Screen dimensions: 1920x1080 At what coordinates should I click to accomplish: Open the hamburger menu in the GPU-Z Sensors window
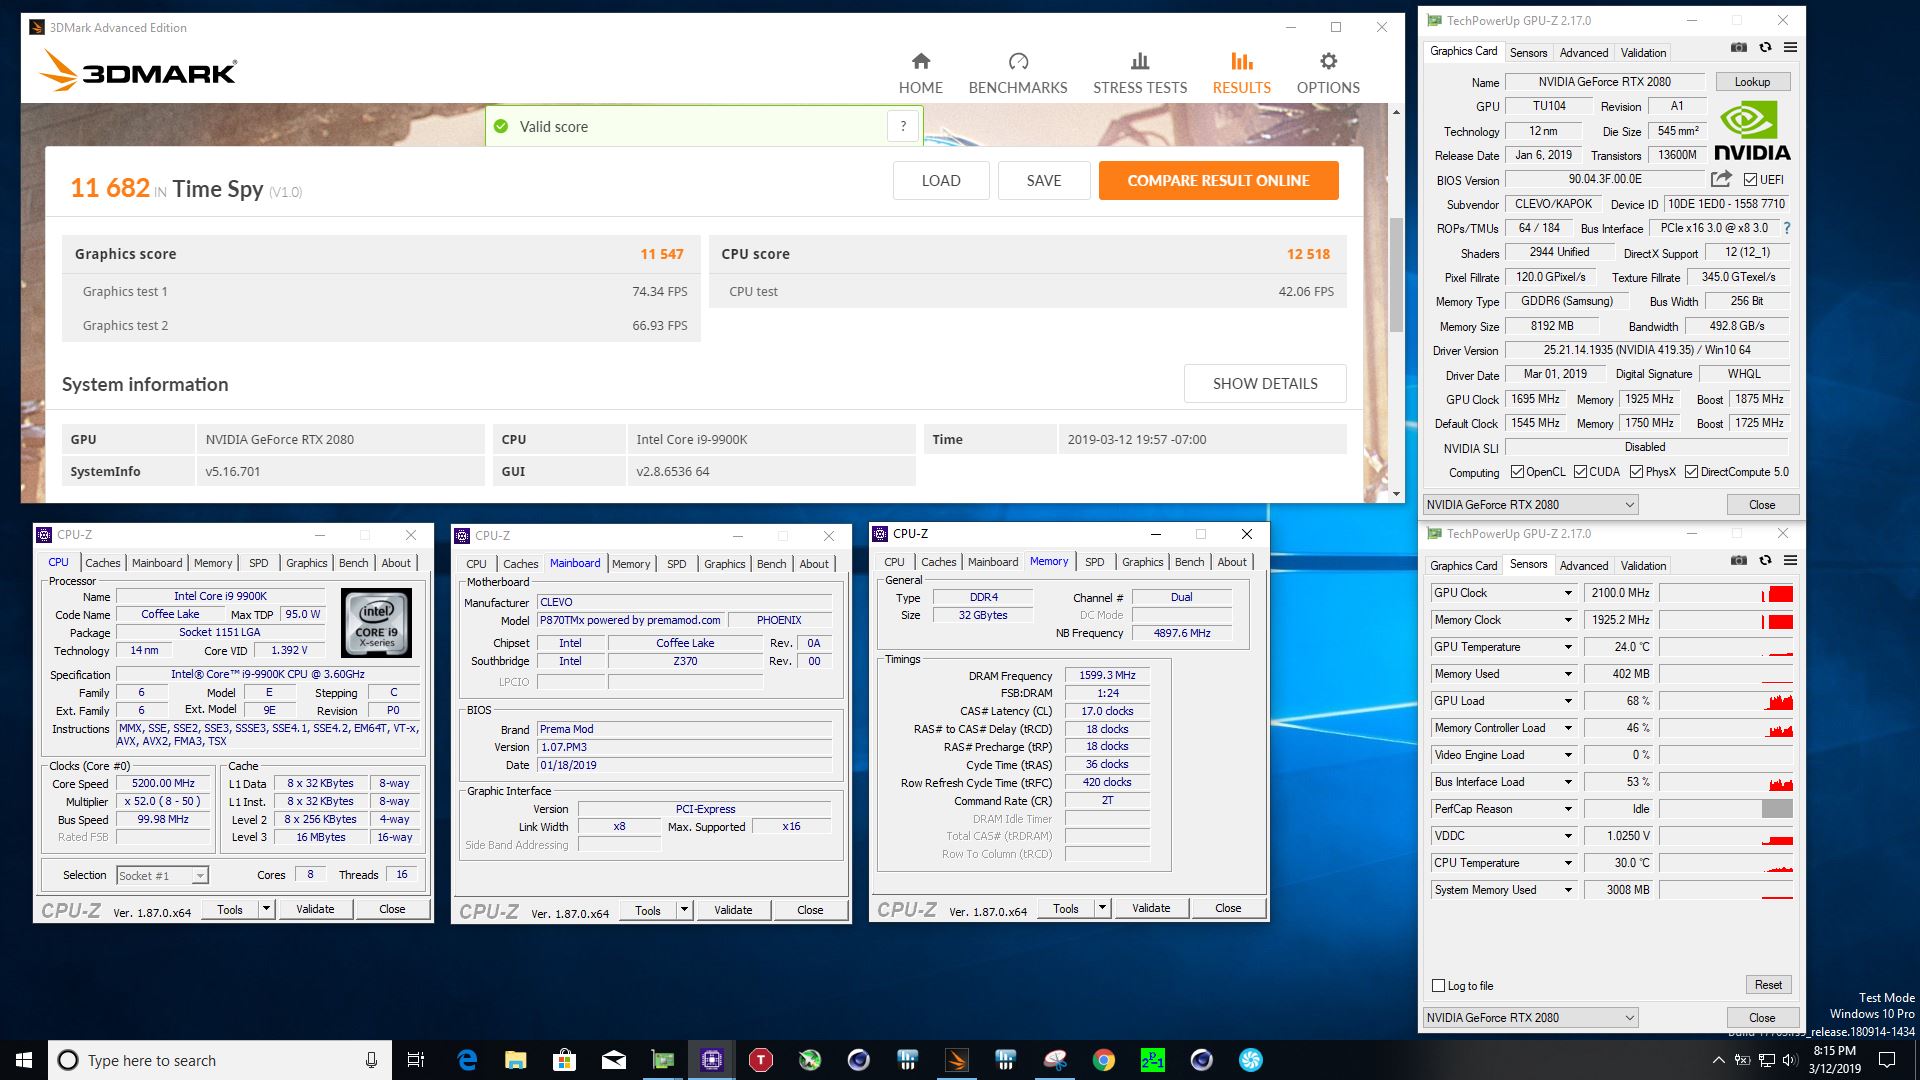pyautogui.click(x=1790, y=561)
